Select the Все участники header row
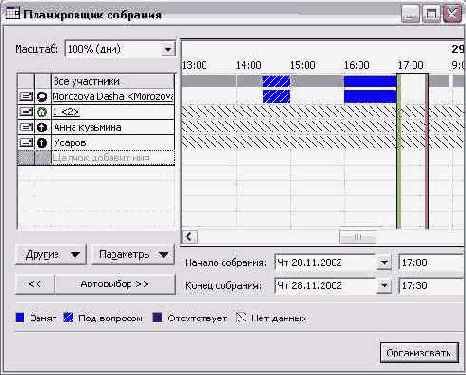The width and height of the screenshot is (466, 375). (x=113, y=81)
